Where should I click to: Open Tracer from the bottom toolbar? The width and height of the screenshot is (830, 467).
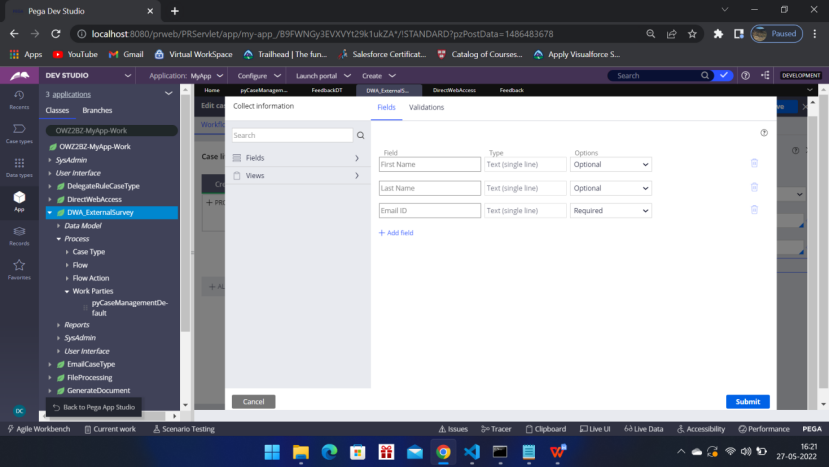496,429
